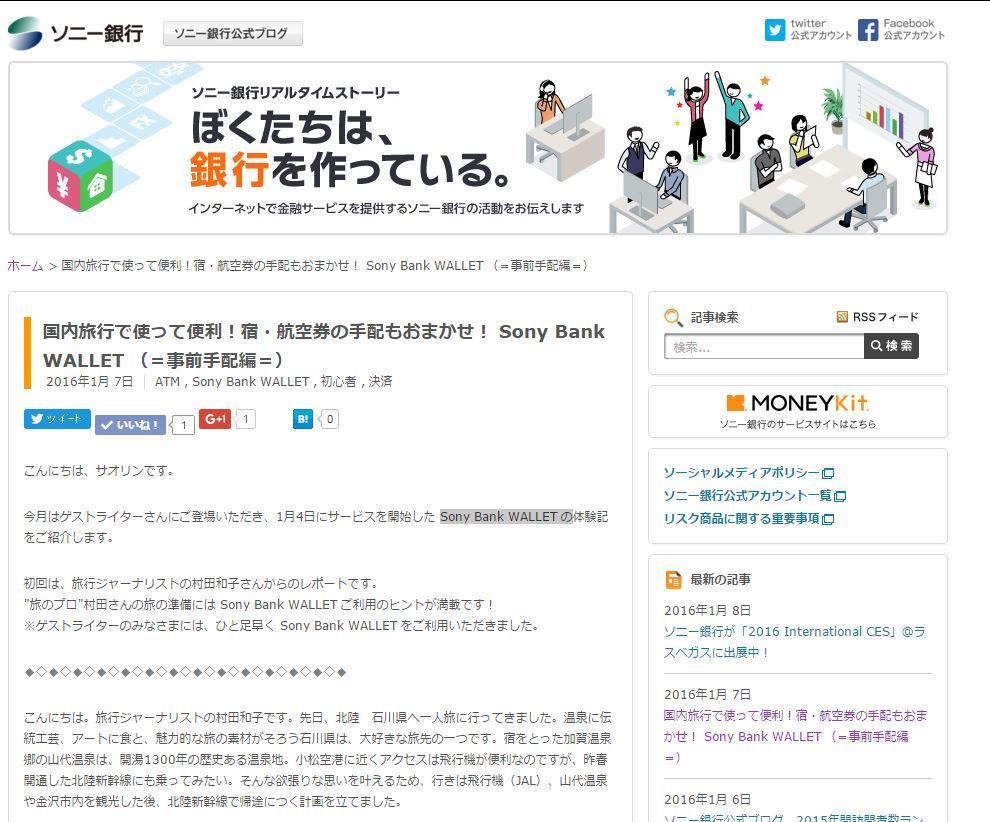
Task: Click the 最新の記事 heading text
Action: [720, 579]
